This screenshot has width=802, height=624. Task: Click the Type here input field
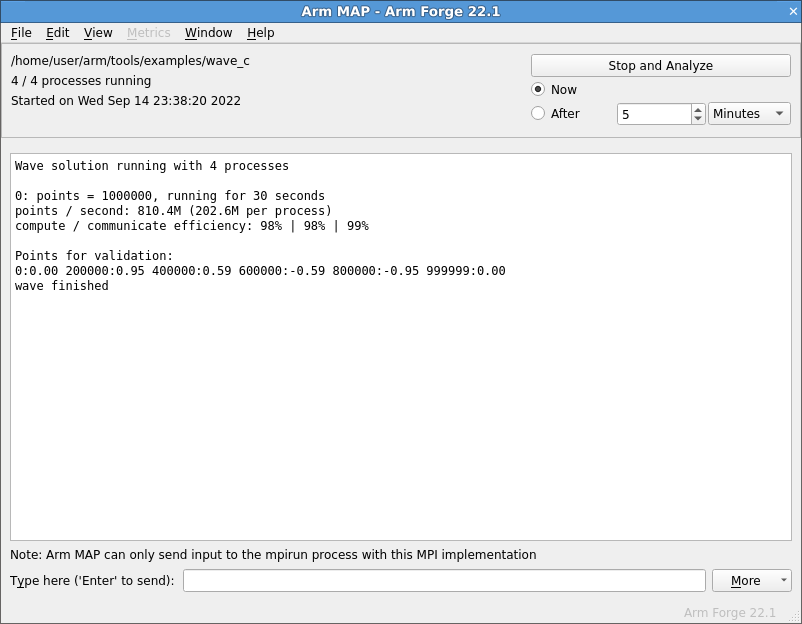[444, 581]
